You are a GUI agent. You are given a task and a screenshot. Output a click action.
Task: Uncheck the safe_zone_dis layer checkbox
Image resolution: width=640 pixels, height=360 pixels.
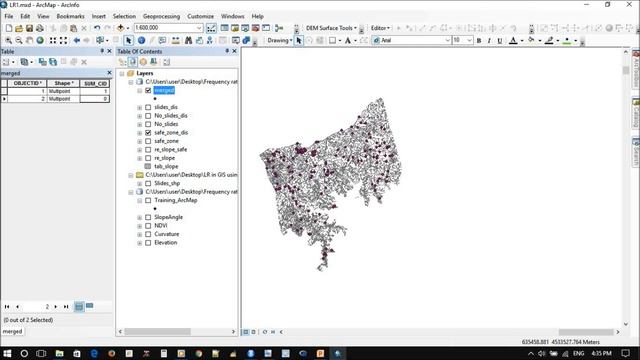[148, 133]
